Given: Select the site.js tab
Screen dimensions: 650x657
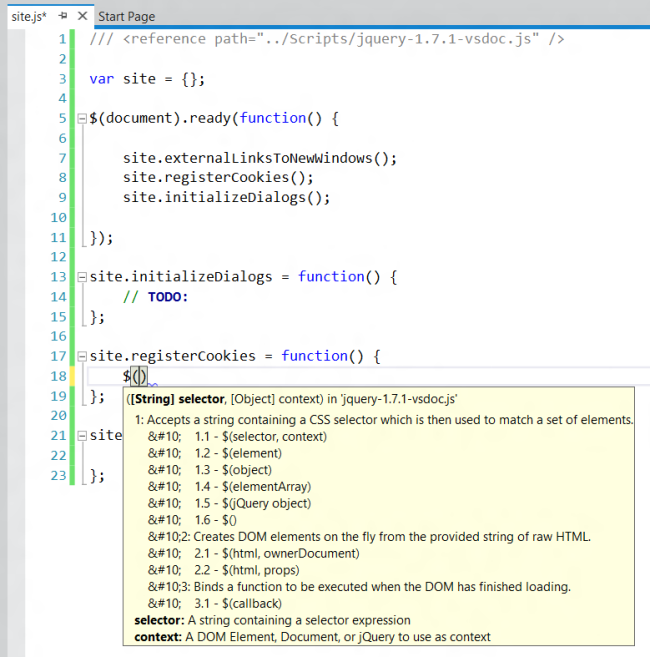Looking at the screenshot, I should [x=28, y=17].
